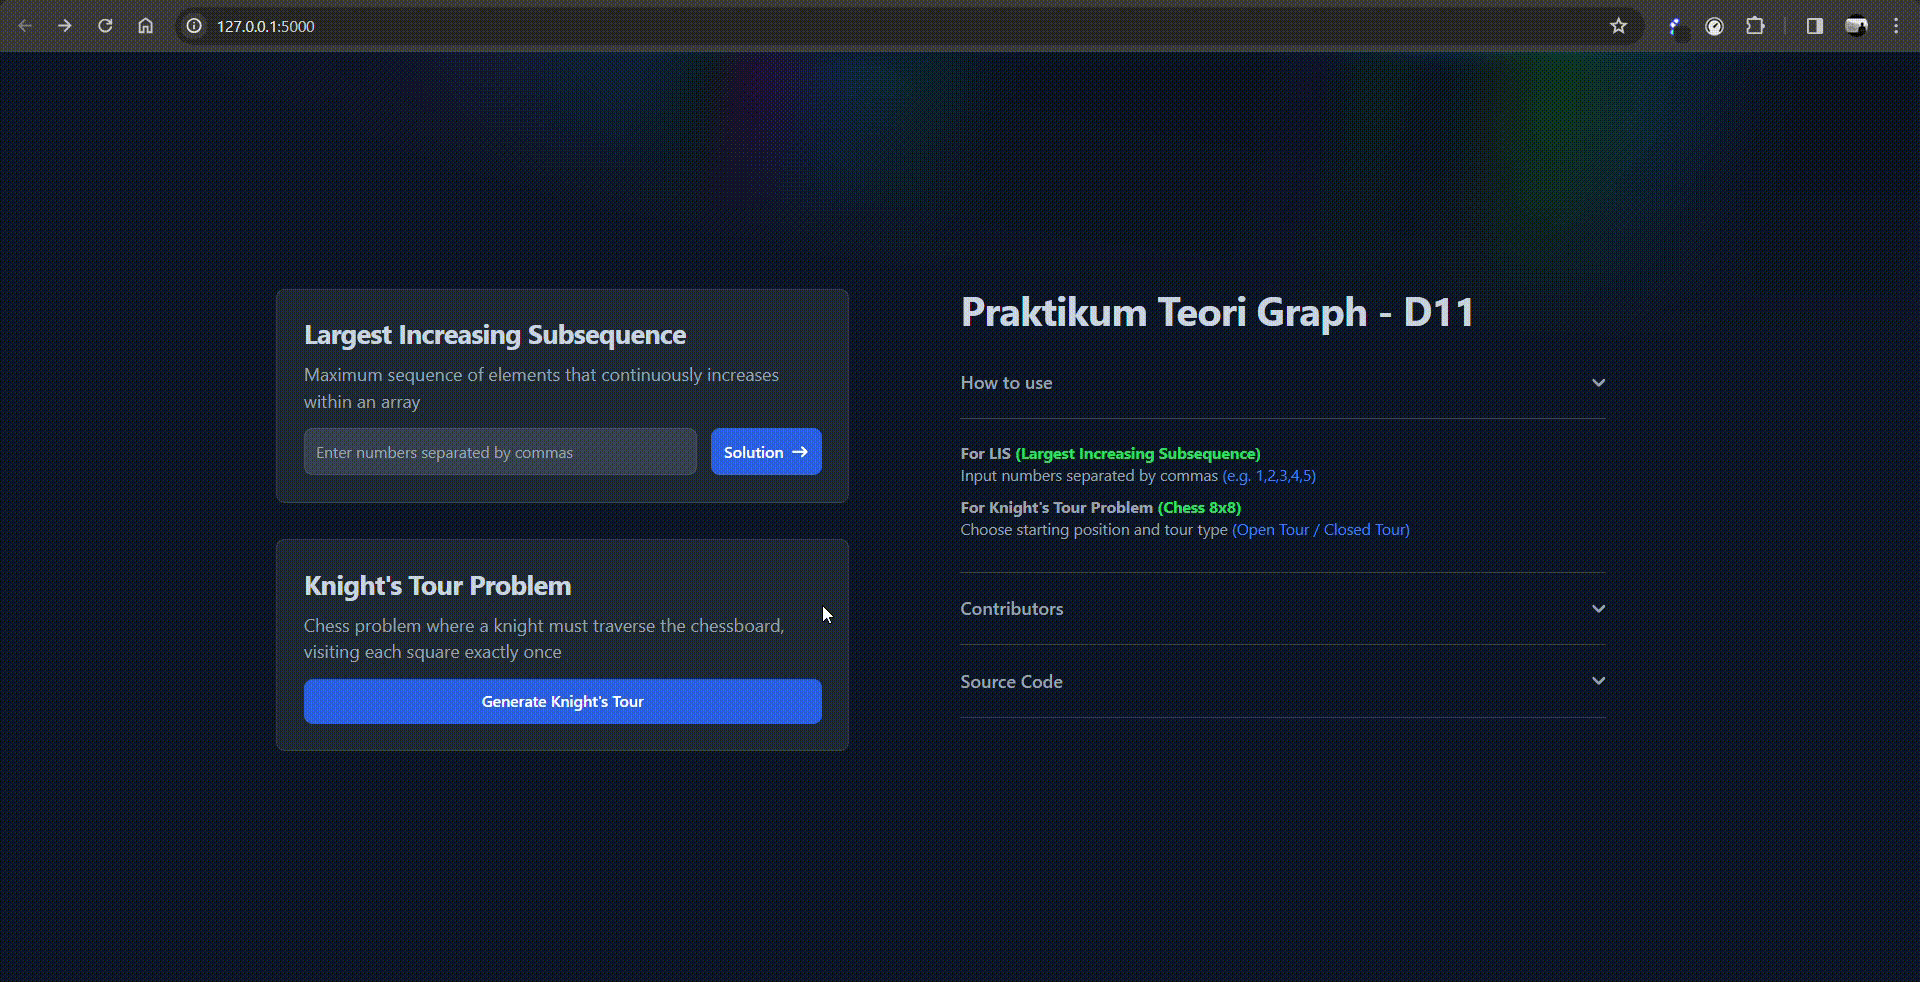Collapse the How to use chevron
Viewport: 1920px width, 982px height.
coord(1598,383)
